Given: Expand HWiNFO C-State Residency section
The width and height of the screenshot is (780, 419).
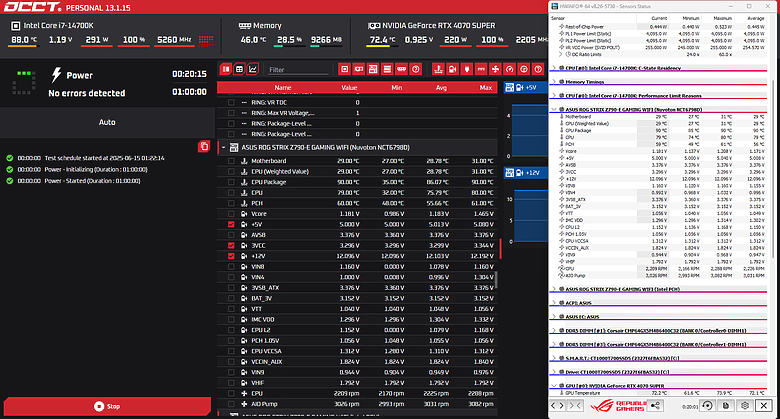Looking at the screenshot, I should click(554, 68).
